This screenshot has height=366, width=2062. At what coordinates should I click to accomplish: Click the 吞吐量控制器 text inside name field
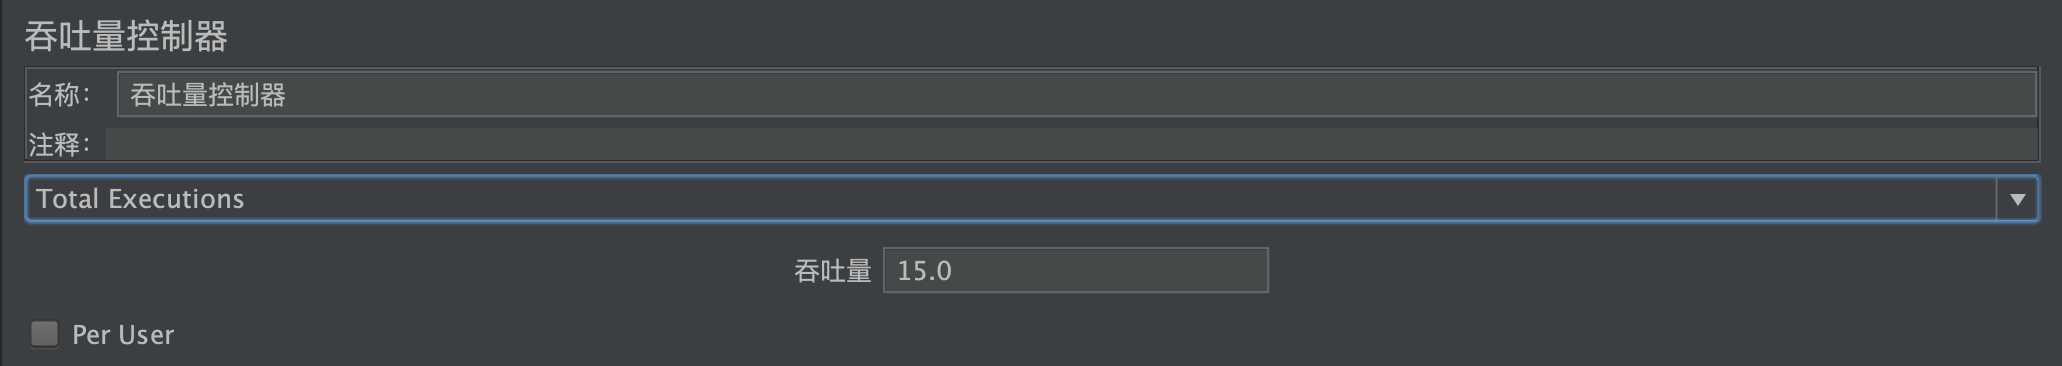(x=208, y=95)
